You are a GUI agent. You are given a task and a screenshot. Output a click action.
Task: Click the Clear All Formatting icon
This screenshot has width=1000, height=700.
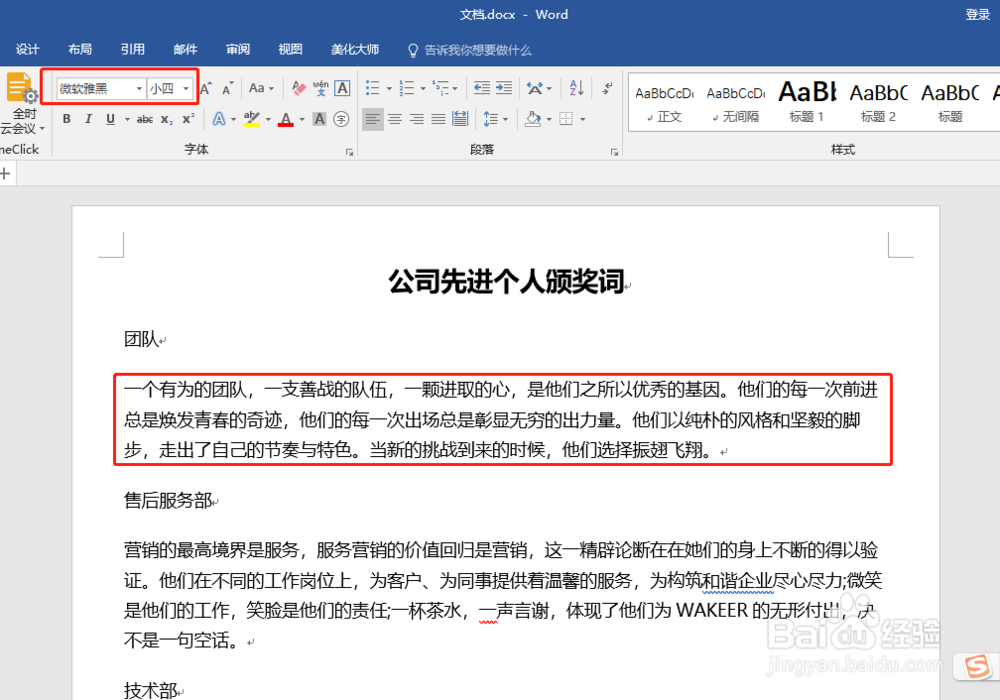[x=297, y=88]
